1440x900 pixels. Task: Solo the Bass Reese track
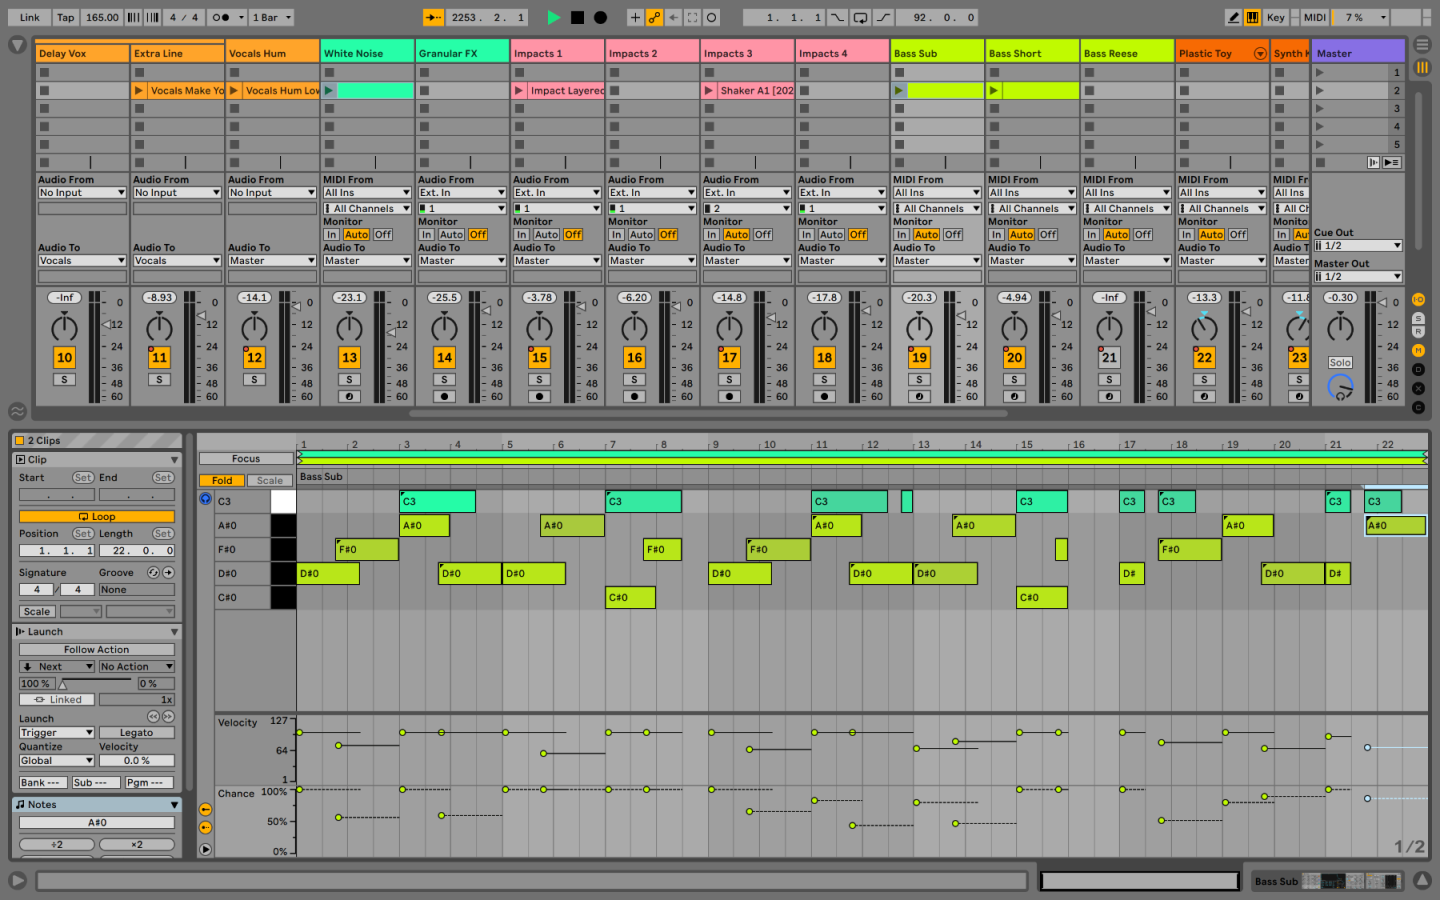1108,379
